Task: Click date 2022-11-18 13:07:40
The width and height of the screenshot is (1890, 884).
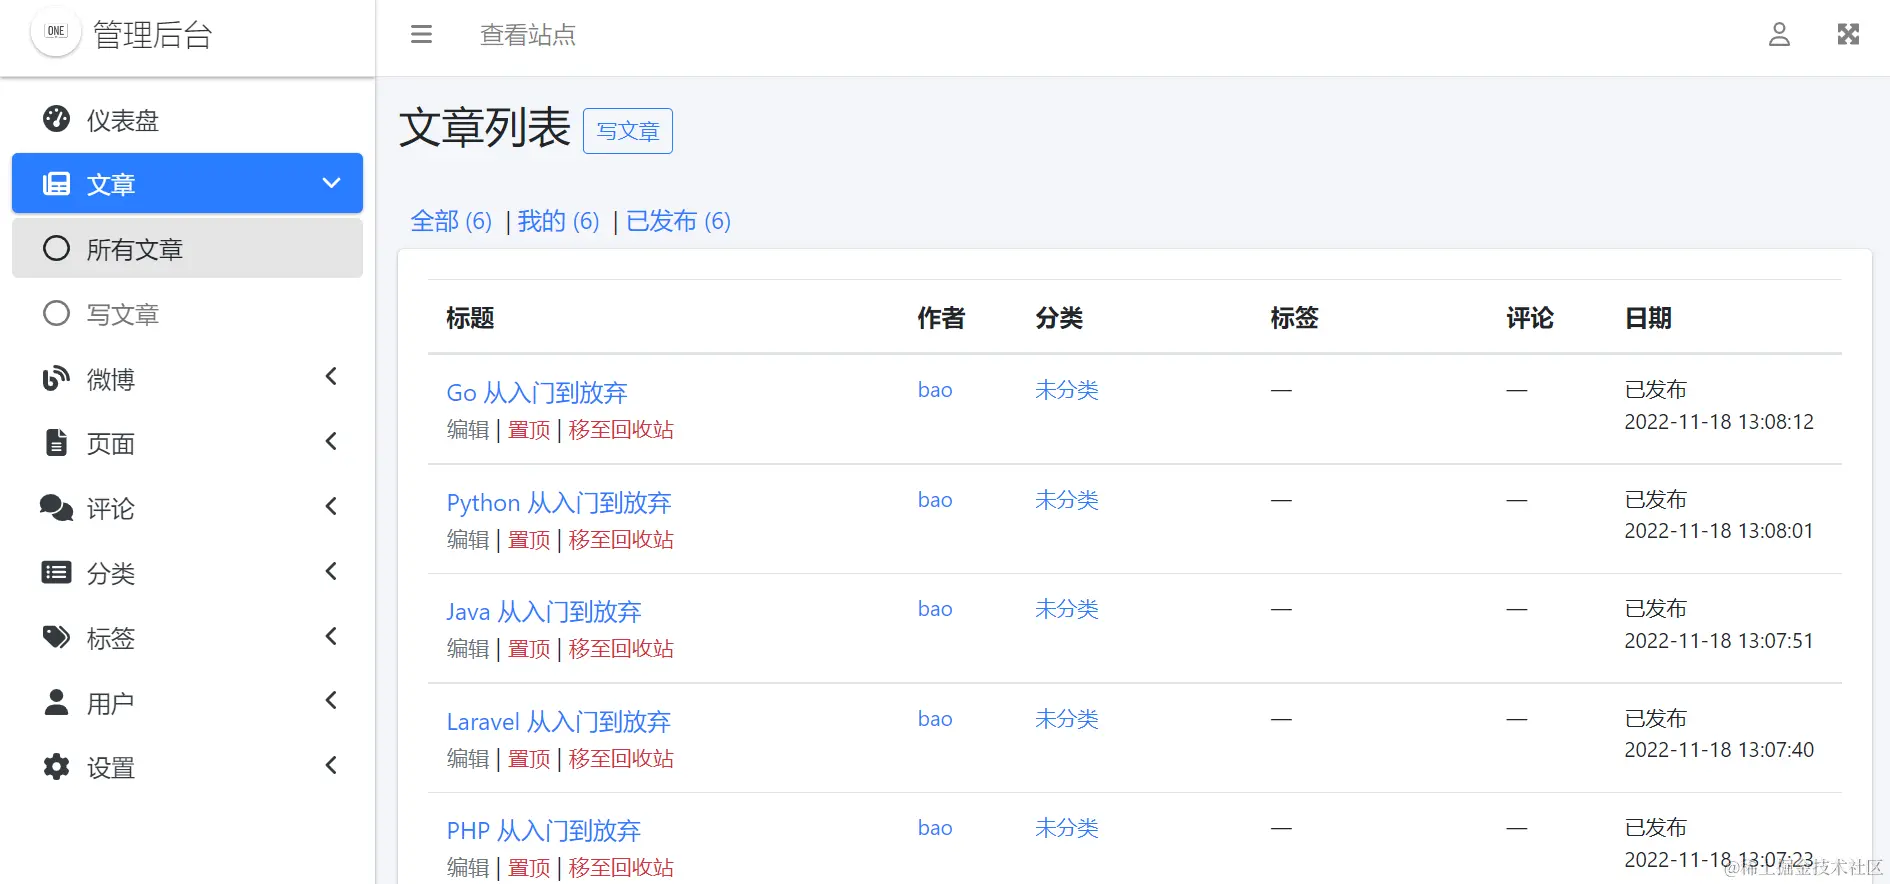Action: coord(1719,750)
